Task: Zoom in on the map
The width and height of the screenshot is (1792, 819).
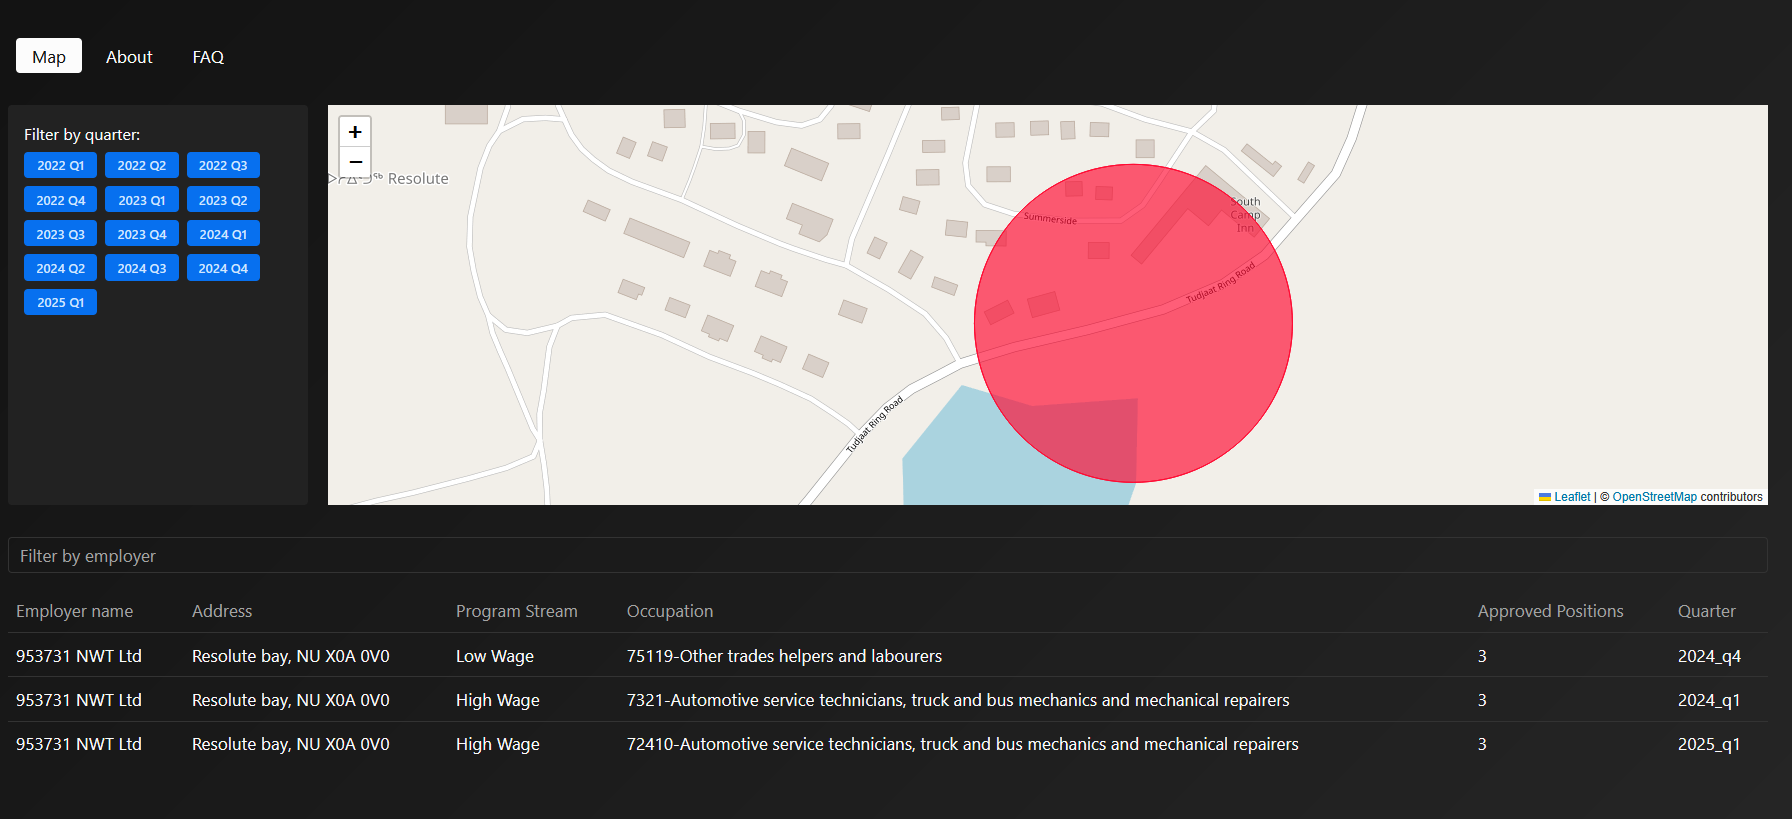Action: [x=355, y=132]
